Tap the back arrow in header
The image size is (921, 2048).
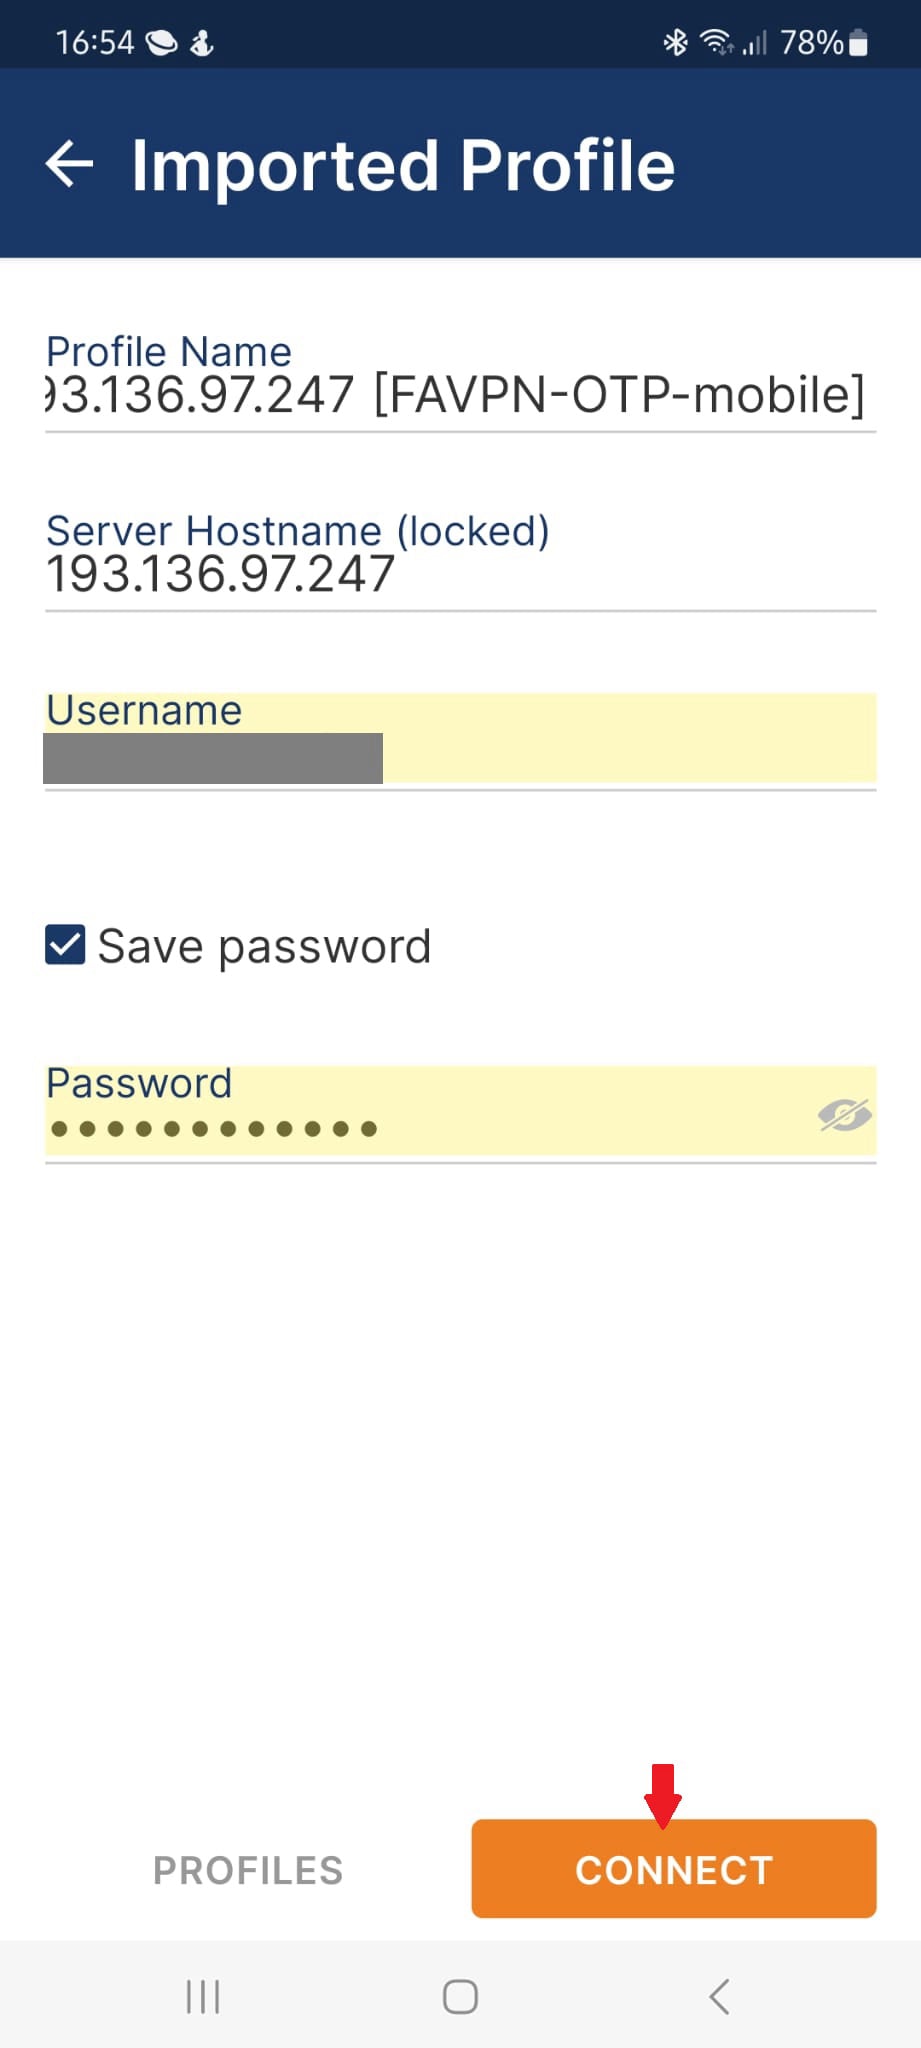pyautogui.click(x=69, y=164)
